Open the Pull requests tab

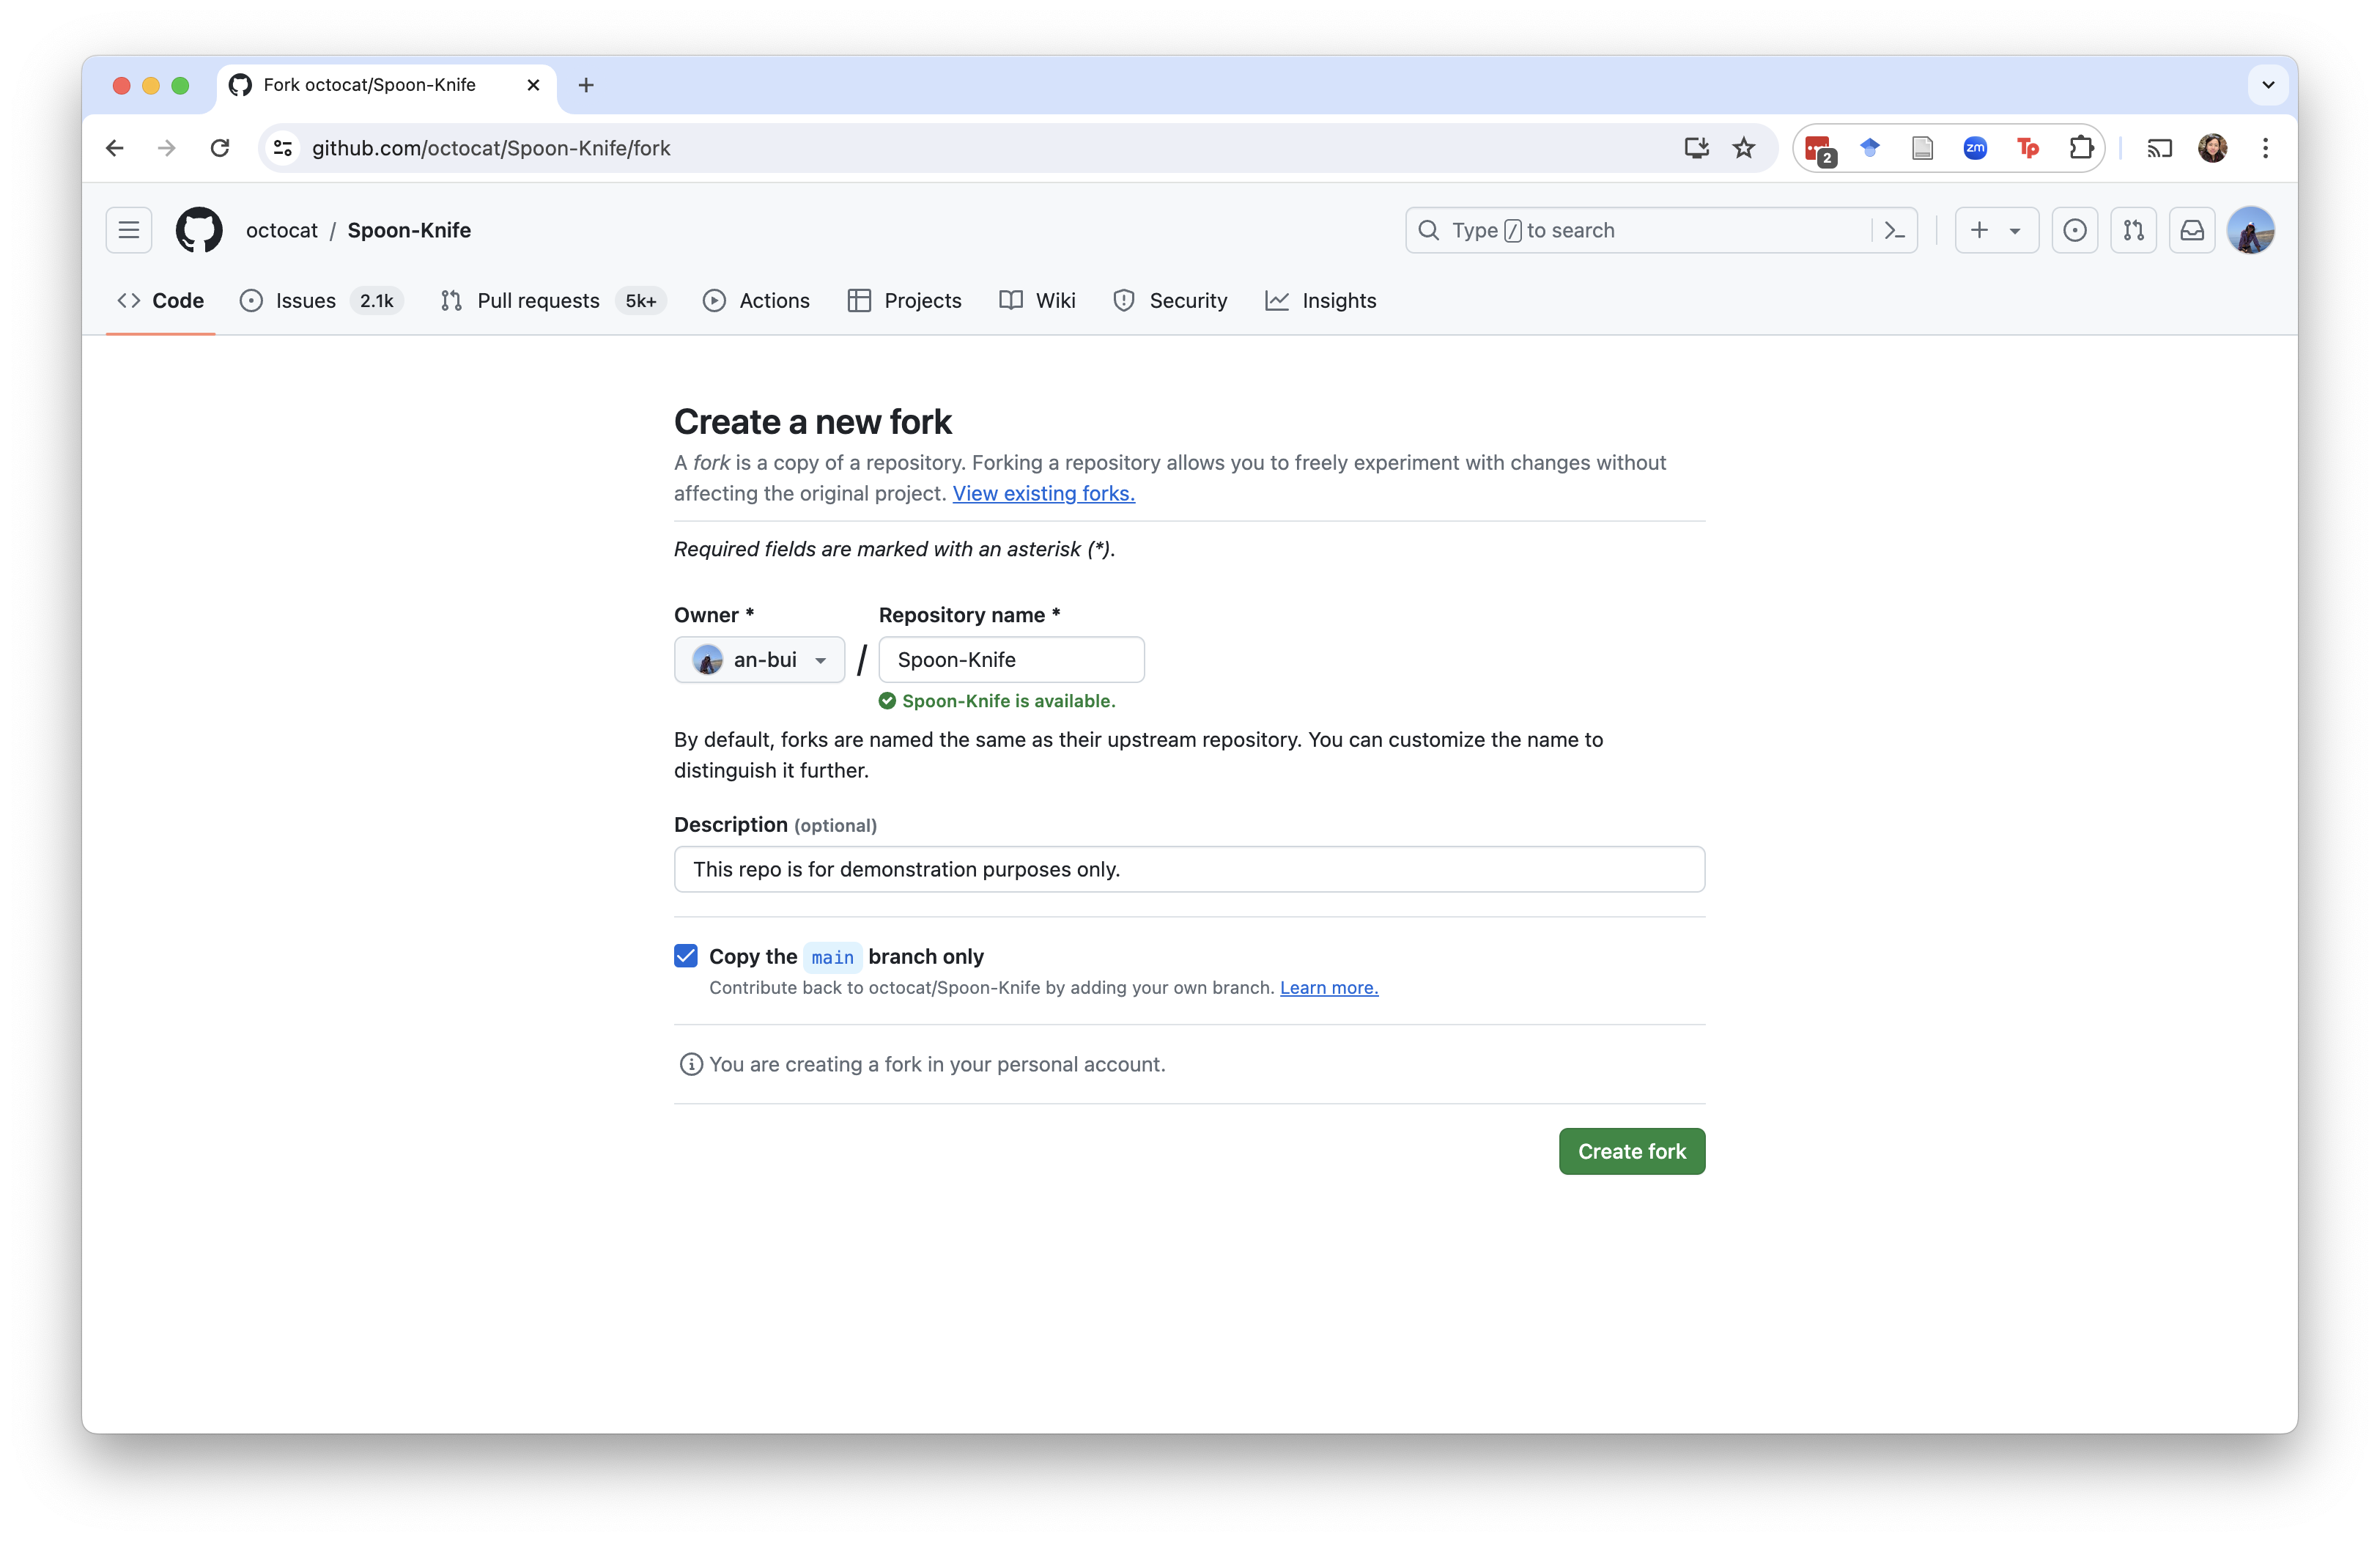coord(538,301)
